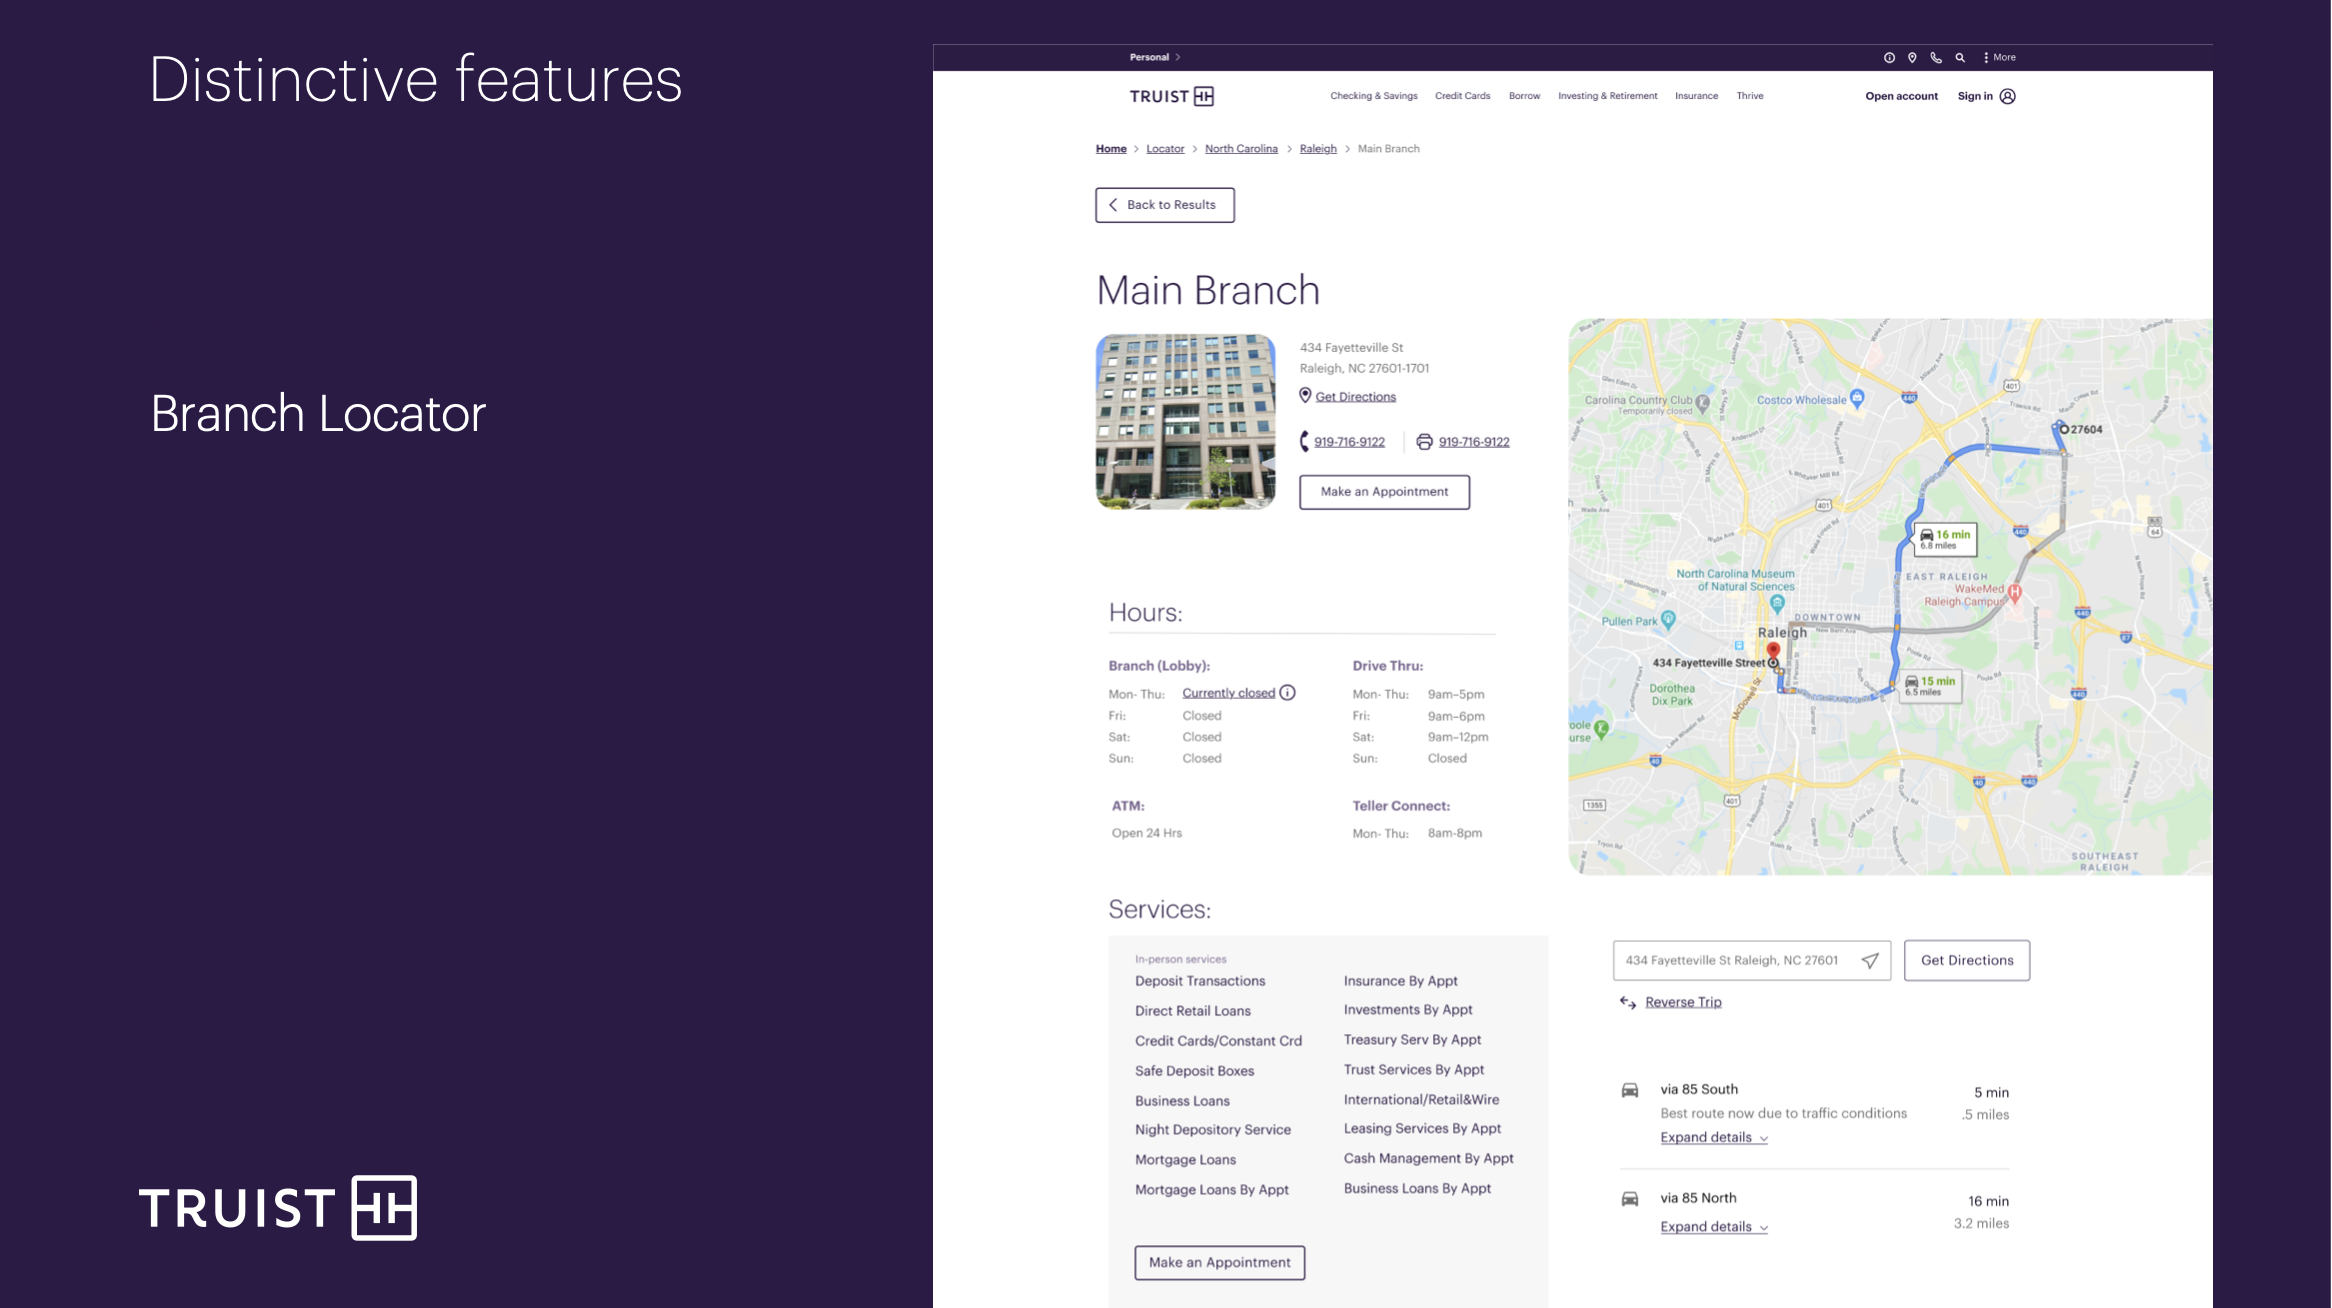This screenshot has height=1308, width=2332.
Task: Click the 'Insurance By Appt' service text
Action: coord(1400,981)
